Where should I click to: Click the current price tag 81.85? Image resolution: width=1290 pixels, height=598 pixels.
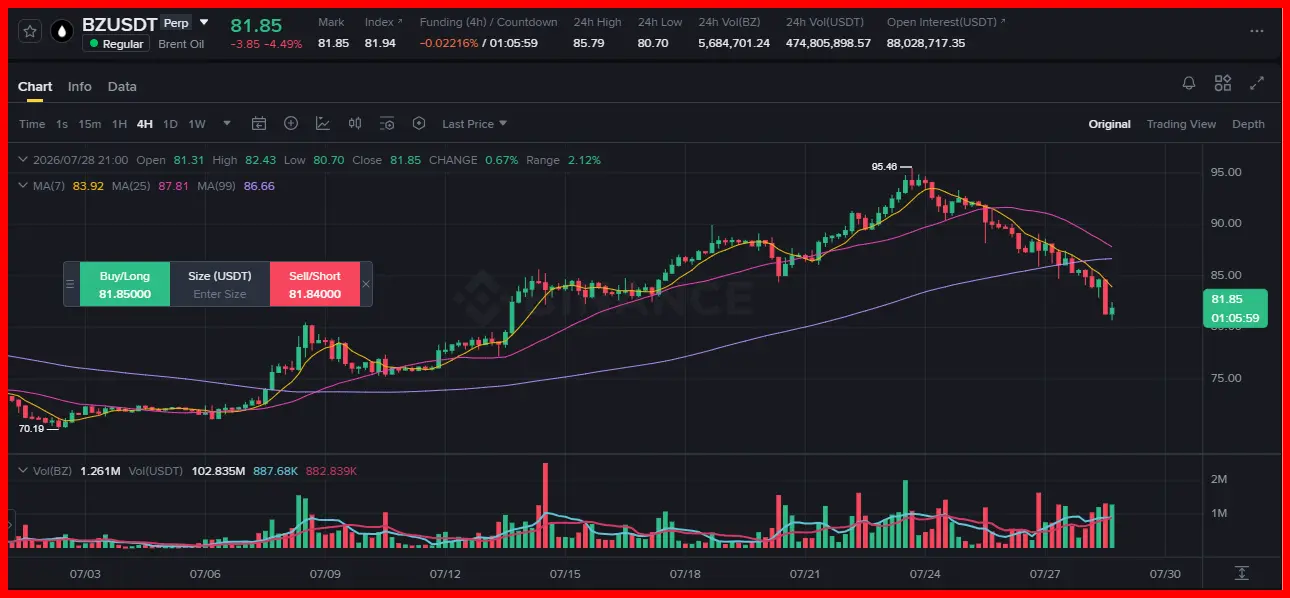coord(1234,309)
